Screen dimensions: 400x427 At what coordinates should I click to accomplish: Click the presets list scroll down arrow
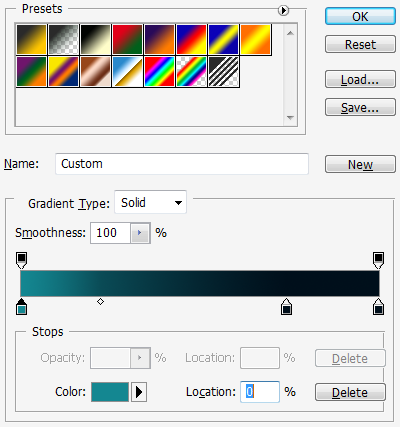click(x=290, y=118)
